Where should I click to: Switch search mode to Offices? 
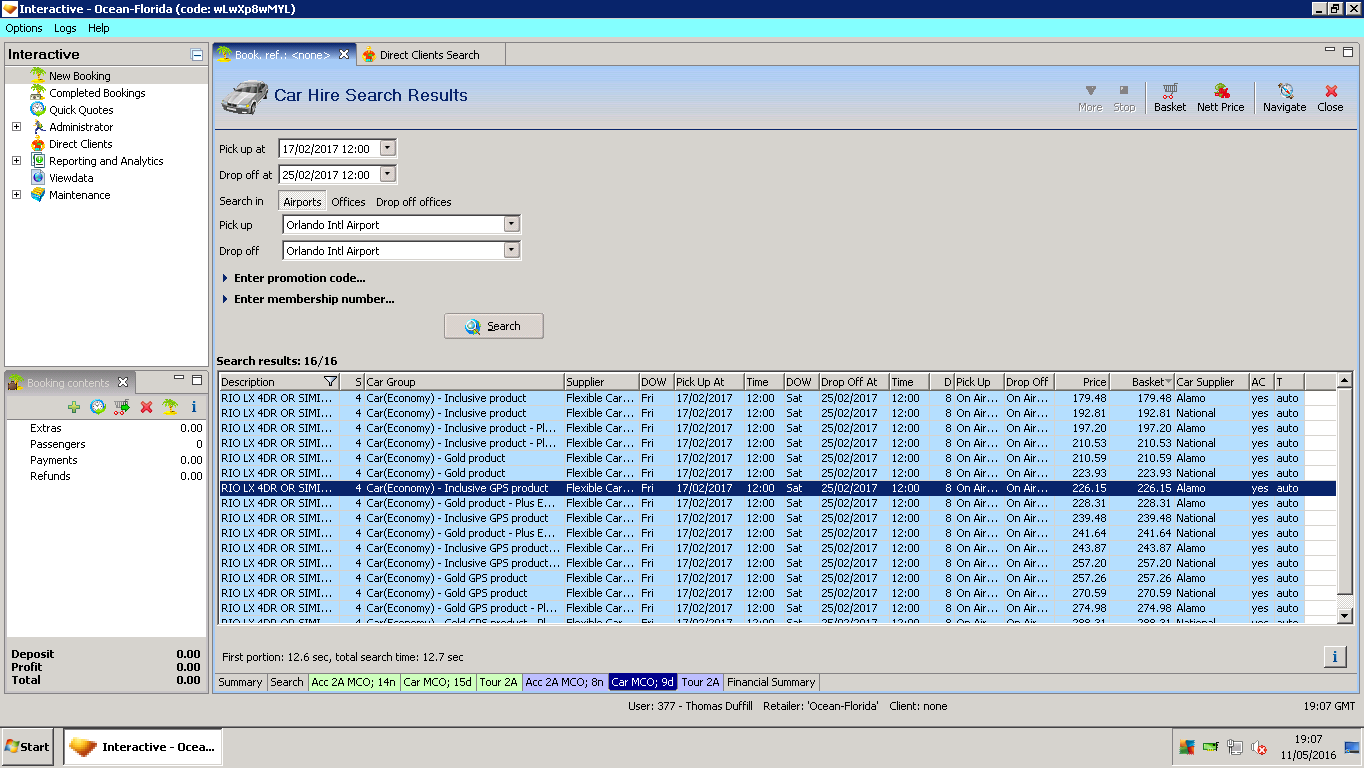click(x=348, y=202)
